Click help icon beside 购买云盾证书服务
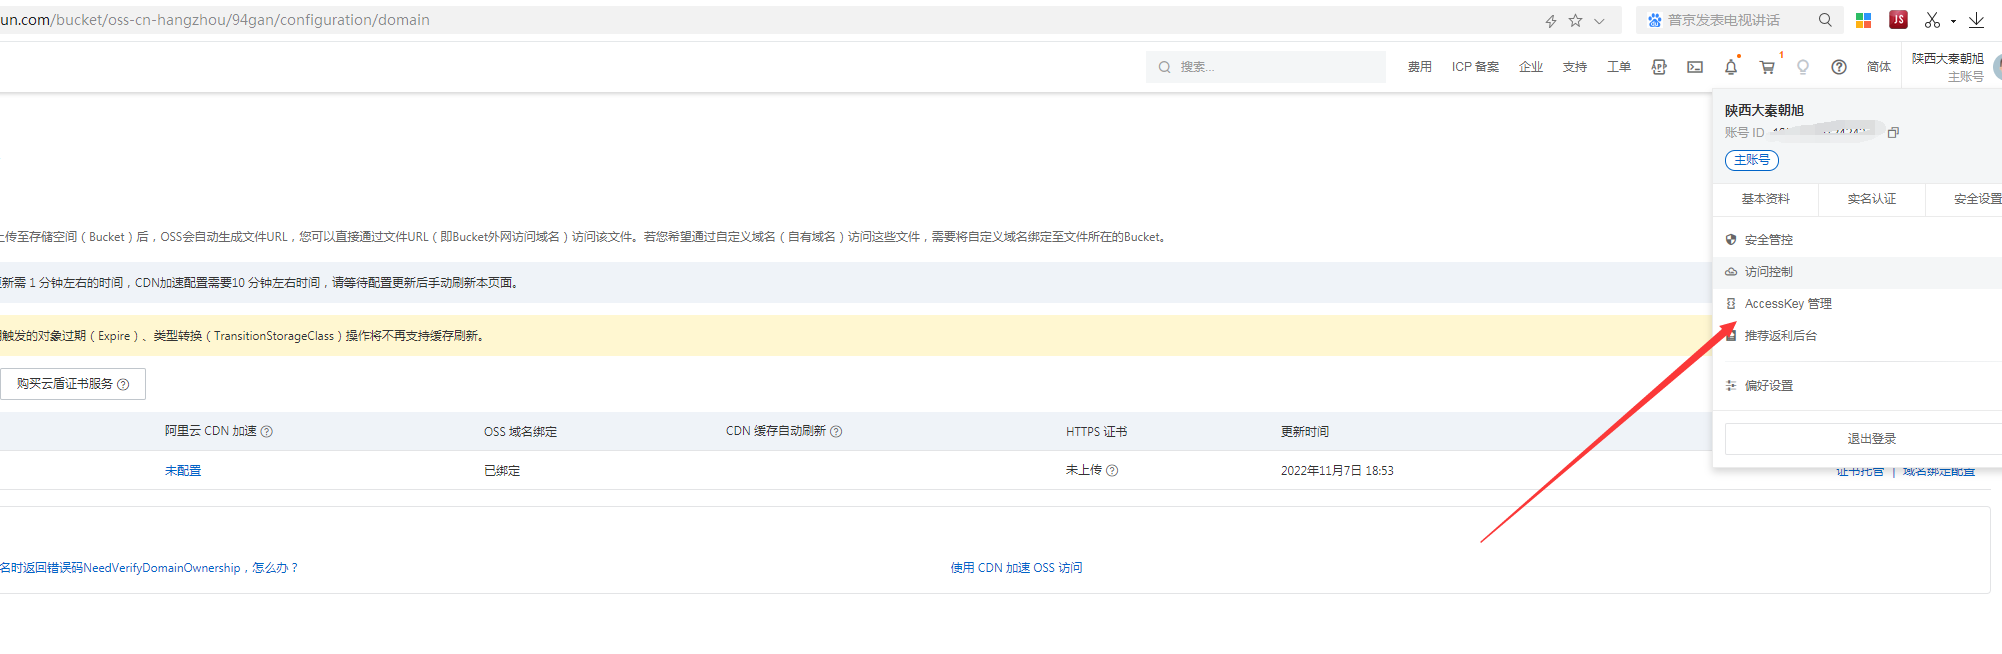Viewport: 2002px width, 654px height. coord(123,384)
